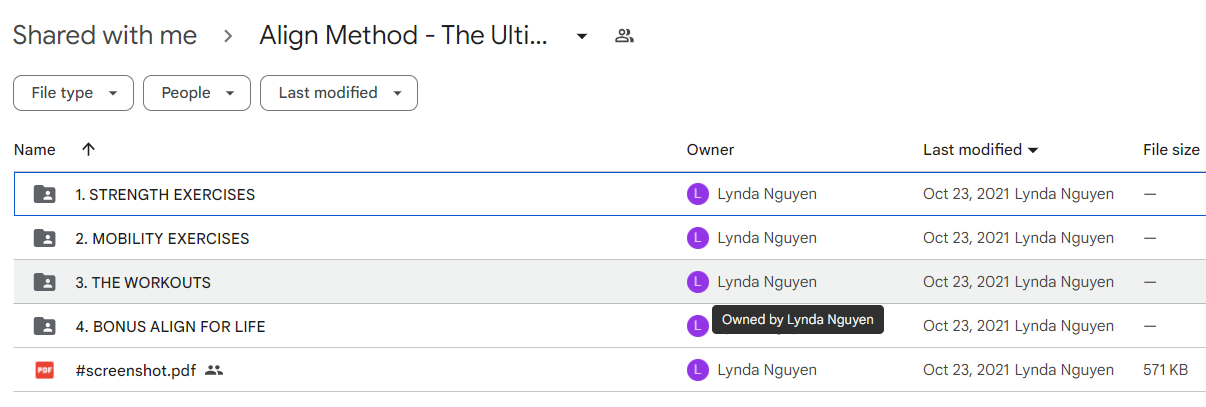This screenshot has height=407, width=1206.
Task: Select the #screenshot.pdf file name
Action: pos(135,371)
